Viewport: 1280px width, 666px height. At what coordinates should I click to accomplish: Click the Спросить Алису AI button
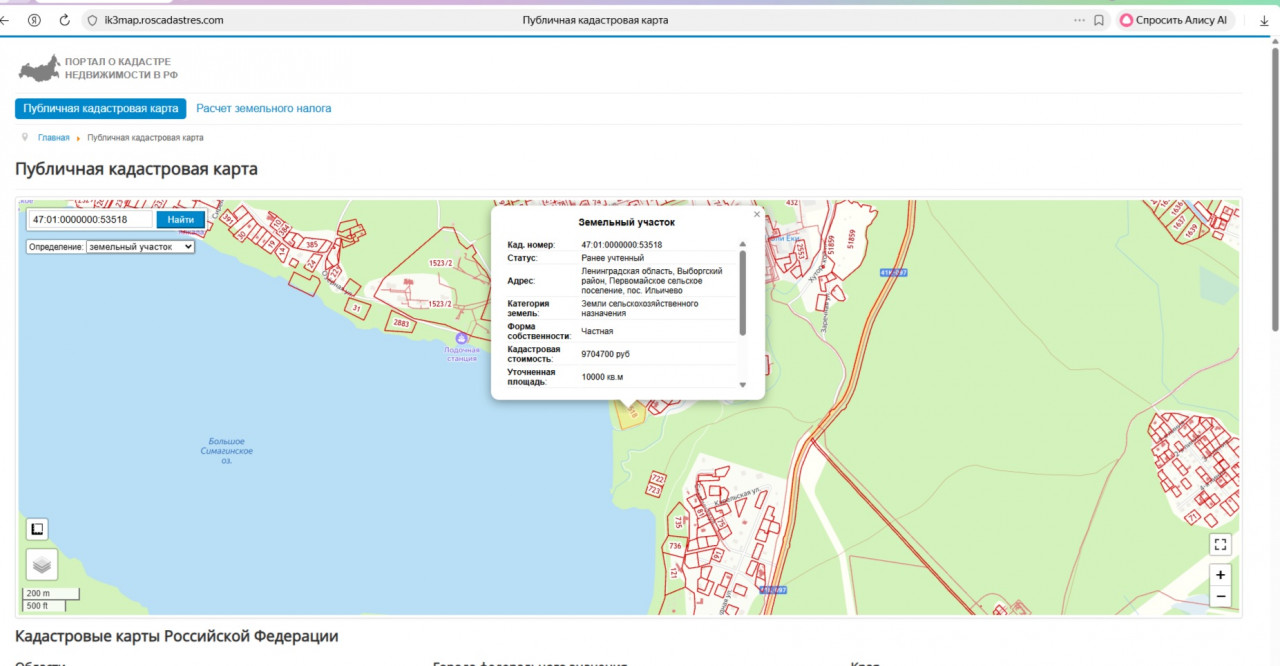click(1174, 20)
